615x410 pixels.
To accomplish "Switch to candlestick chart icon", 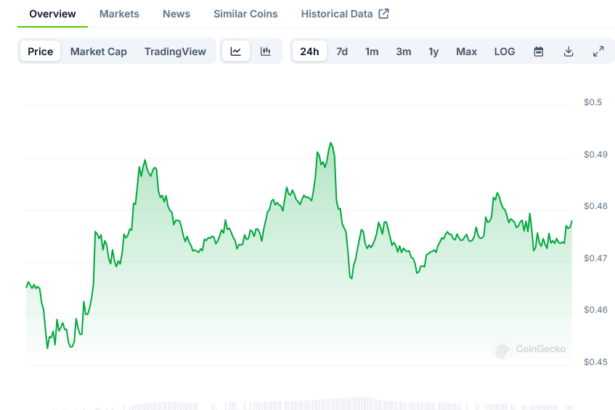I will pos(265,51).
